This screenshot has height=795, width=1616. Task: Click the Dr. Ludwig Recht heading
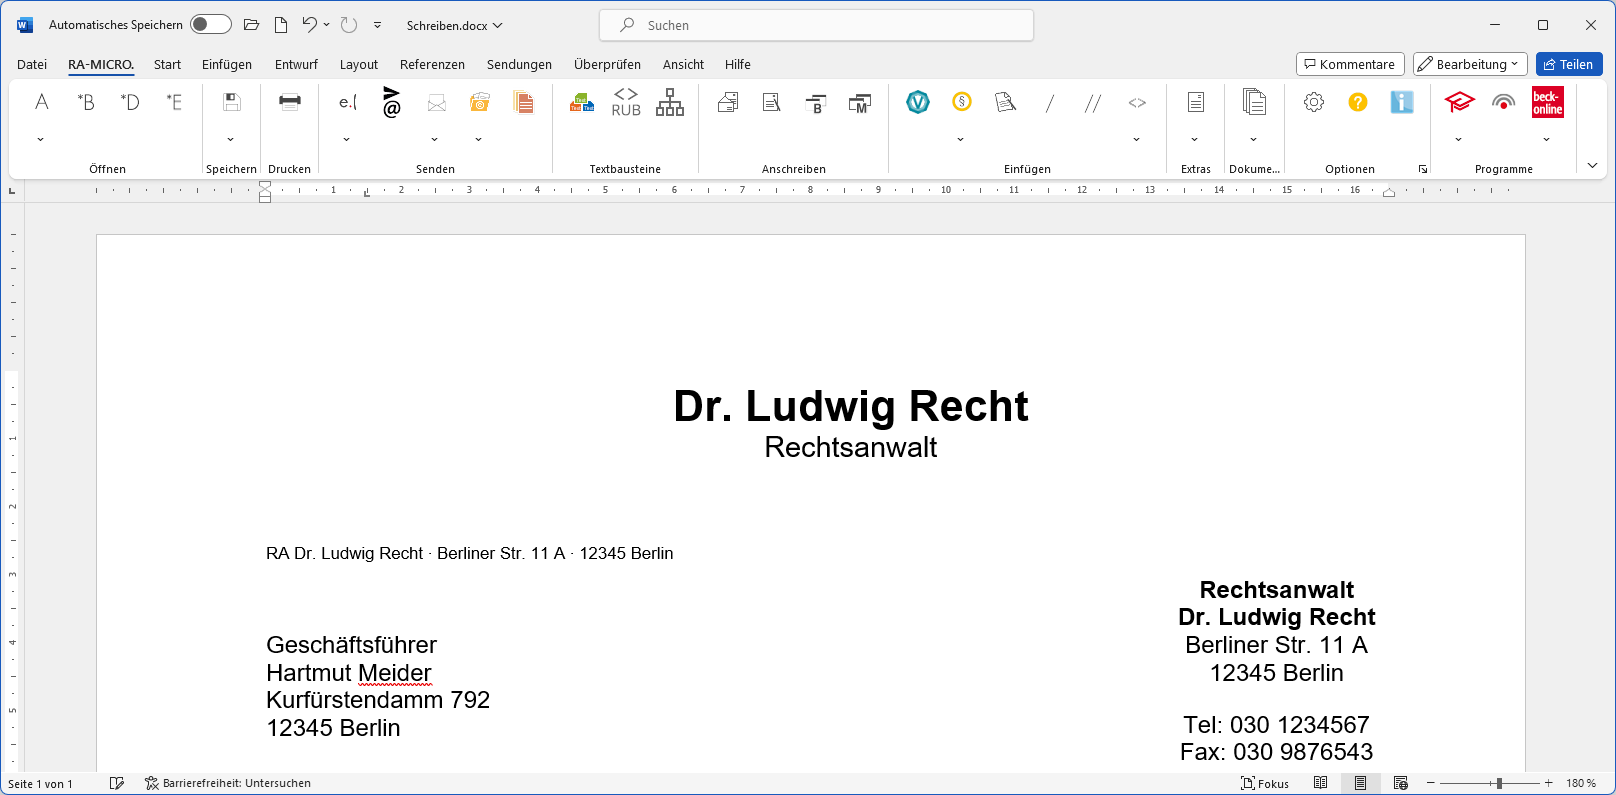851,405
